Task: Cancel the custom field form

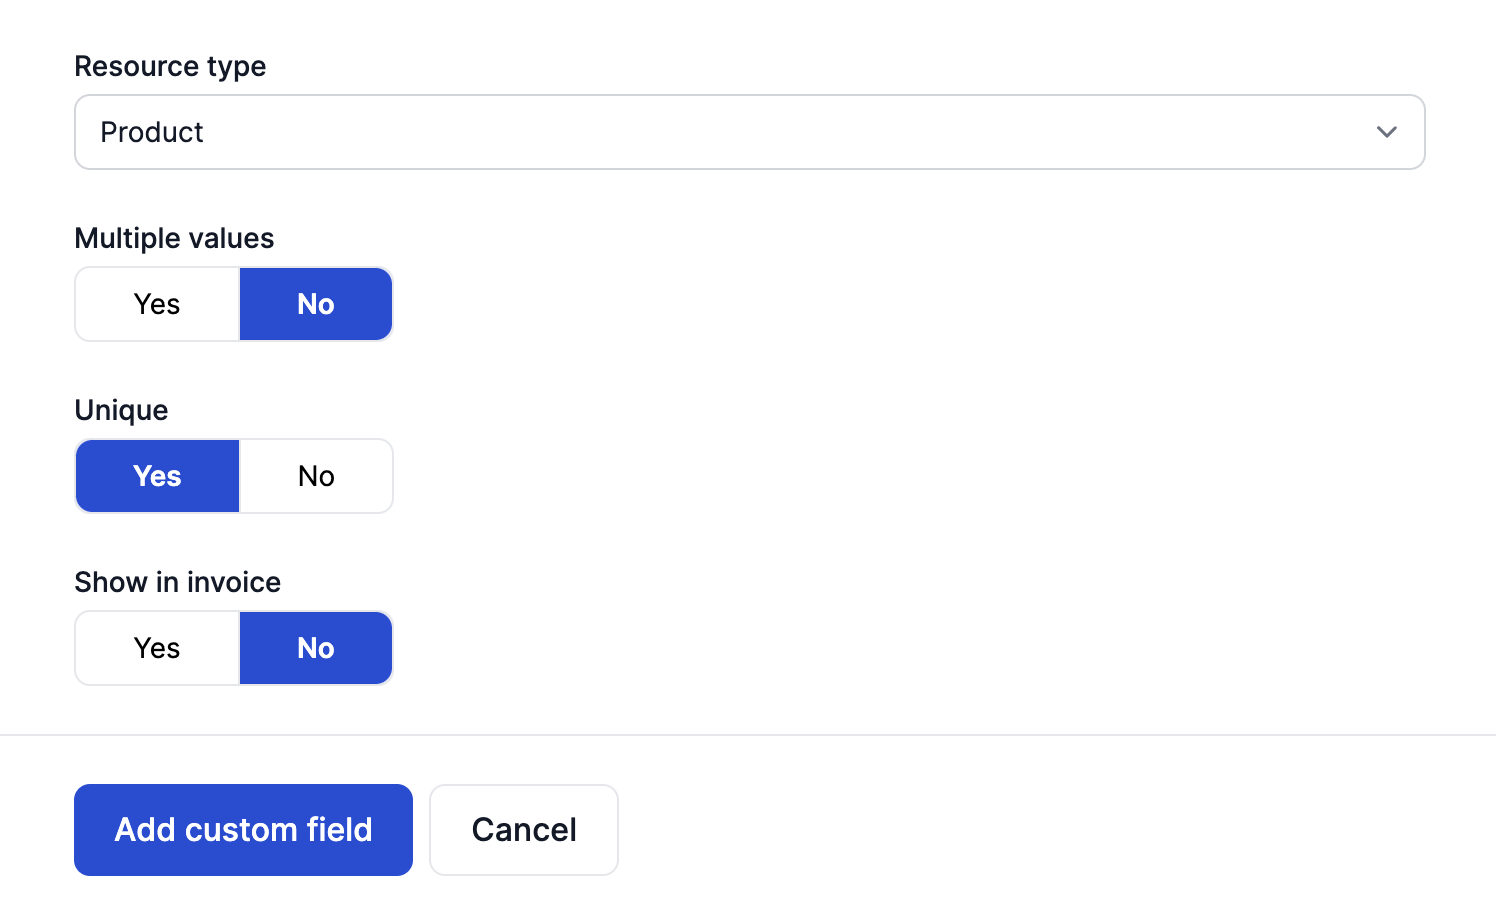Action: click(x=524, y=830)
